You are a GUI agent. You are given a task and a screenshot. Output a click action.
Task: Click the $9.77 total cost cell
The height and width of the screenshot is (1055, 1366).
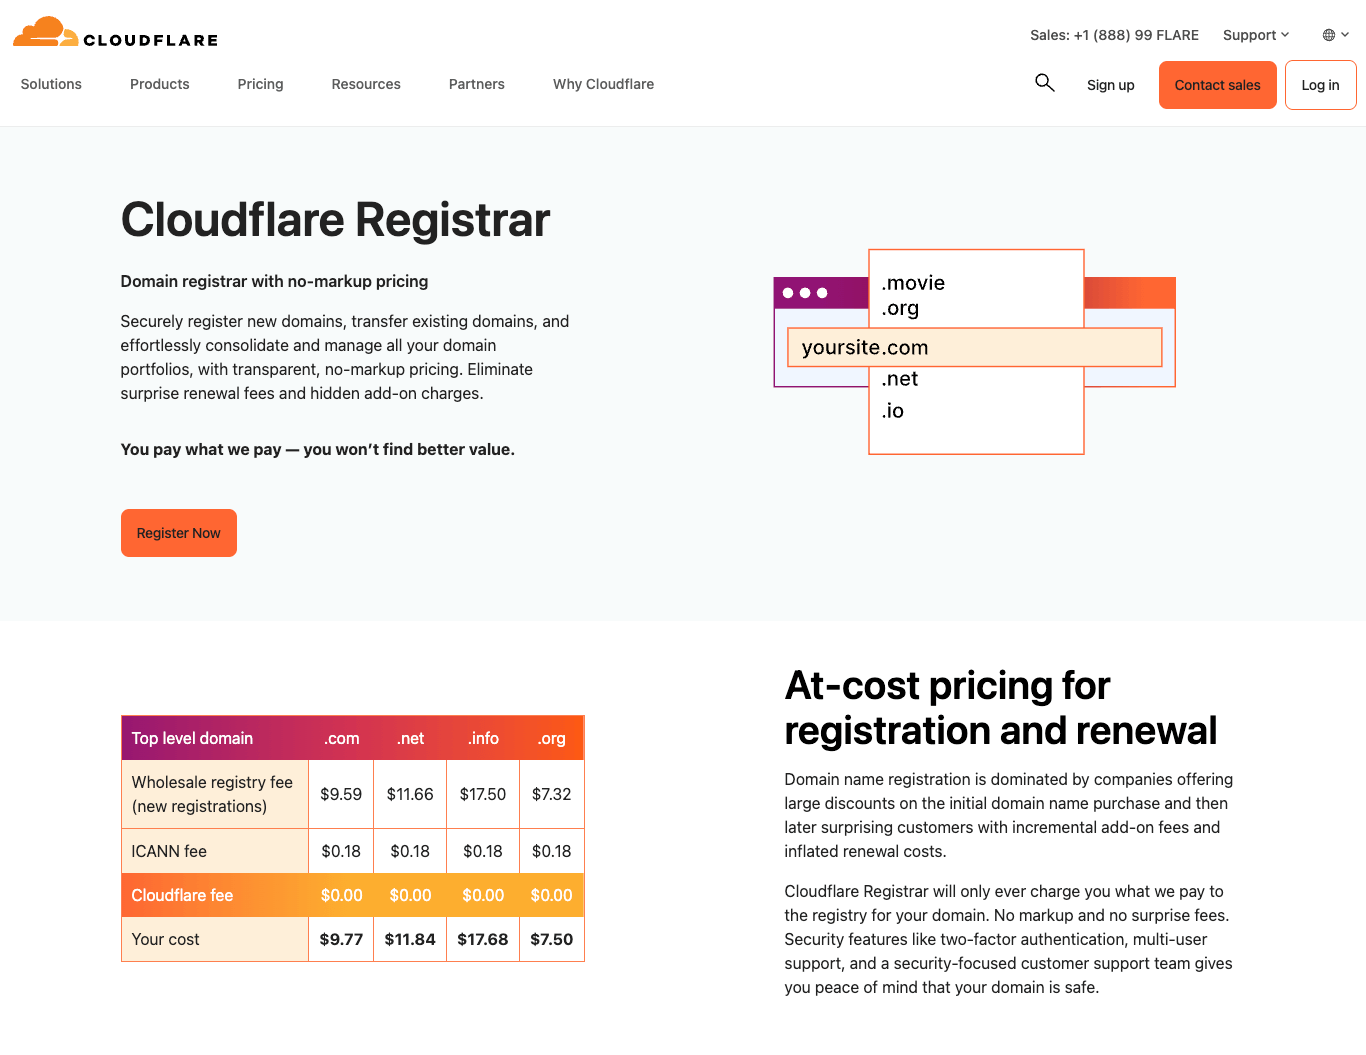(341, 939)
